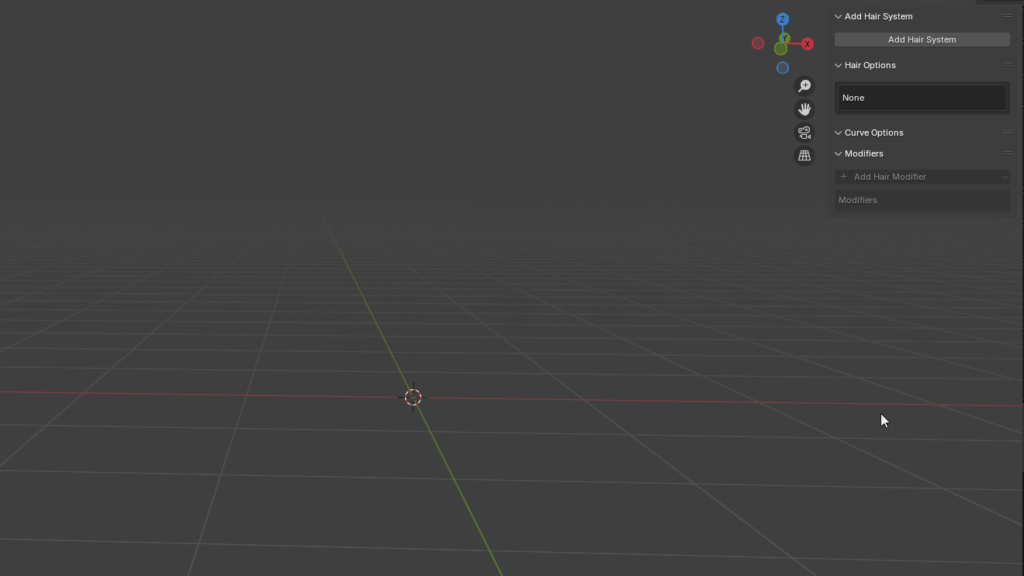Snap view to hollow blue negative Z circle
1024x576 pixels.
tap(782, 67)
